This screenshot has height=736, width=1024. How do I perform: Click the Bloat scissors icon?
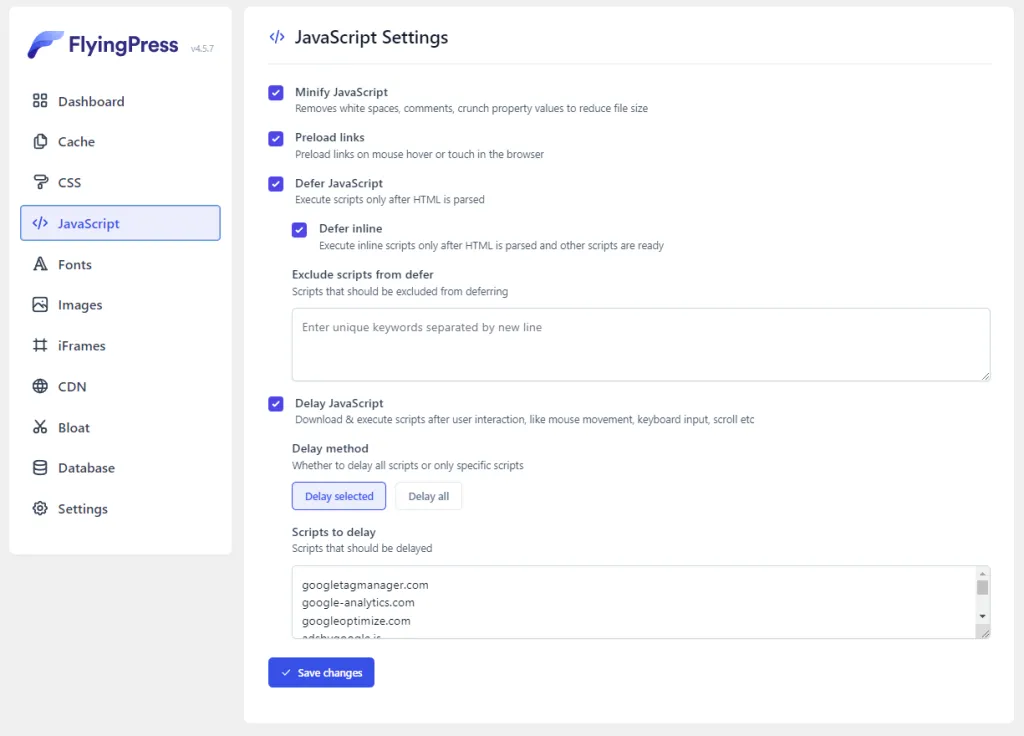(40, 428)
